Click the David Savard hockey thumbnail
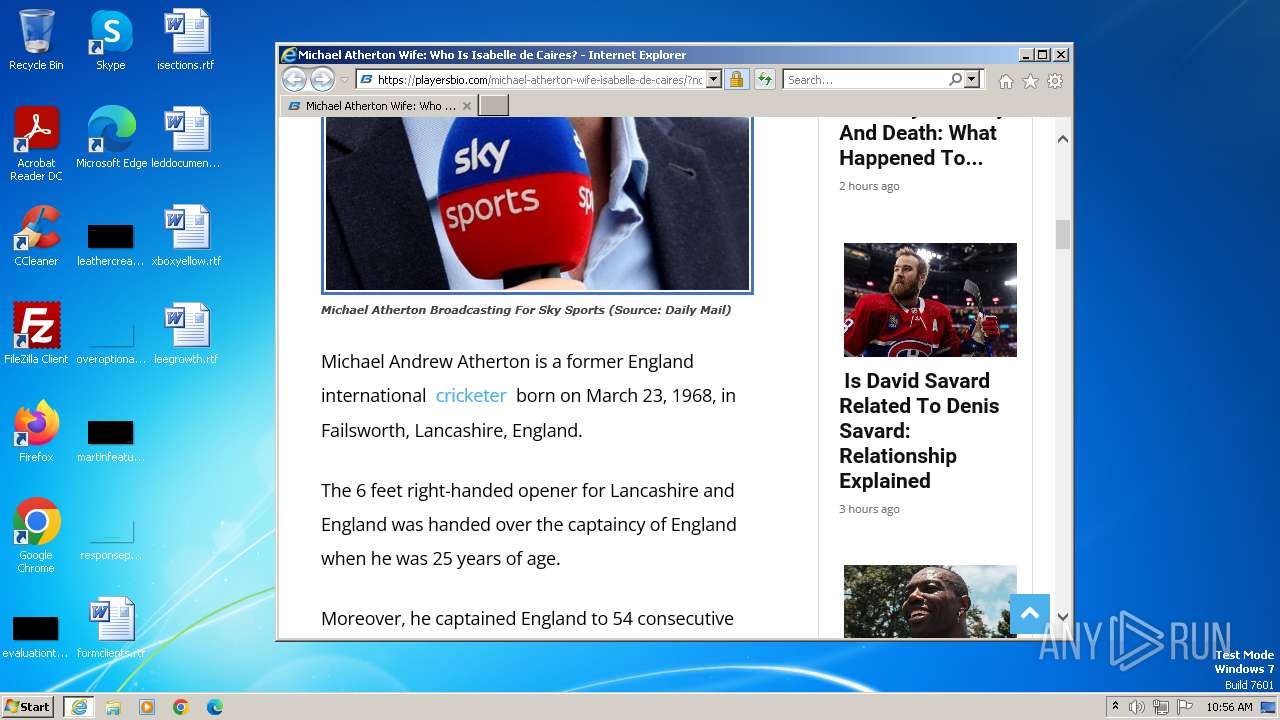 [x=930, y=300]
